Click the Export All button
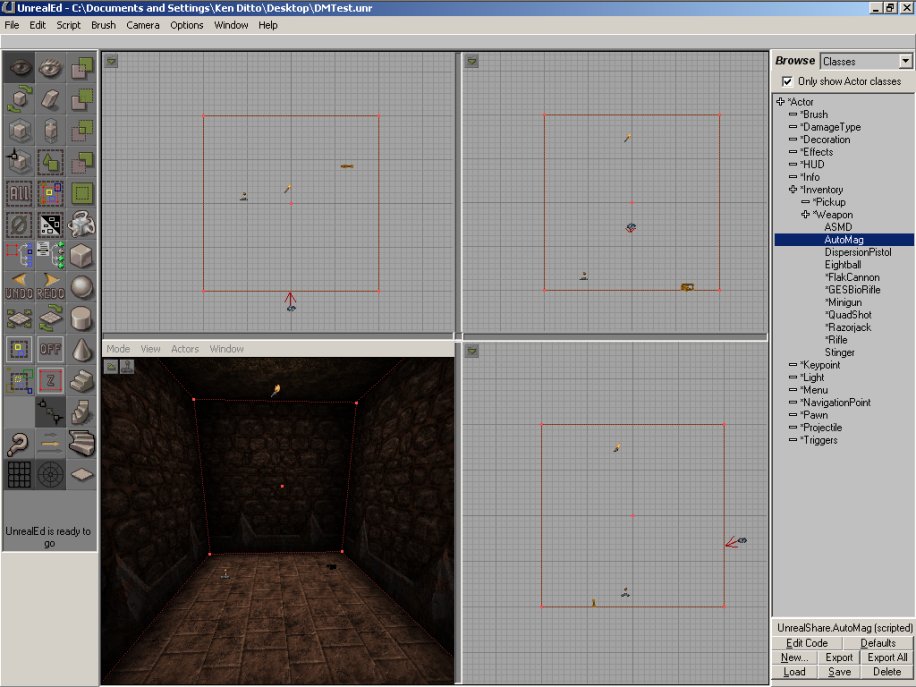 [x=887, y=657]
